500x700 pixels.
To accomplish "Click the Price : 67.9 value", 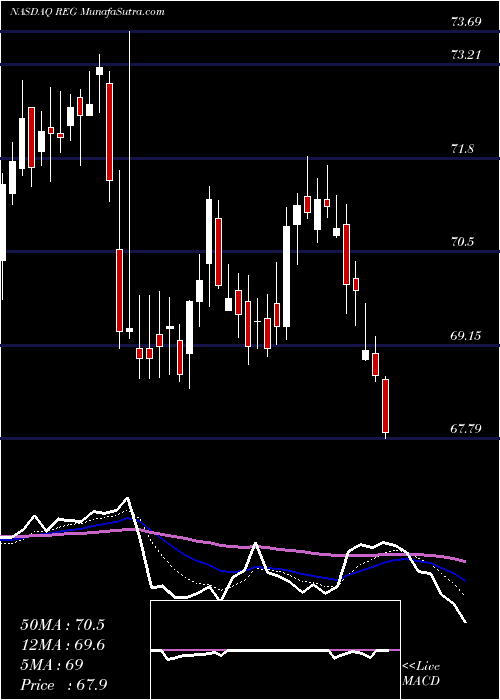I will (x=63, y=685).
